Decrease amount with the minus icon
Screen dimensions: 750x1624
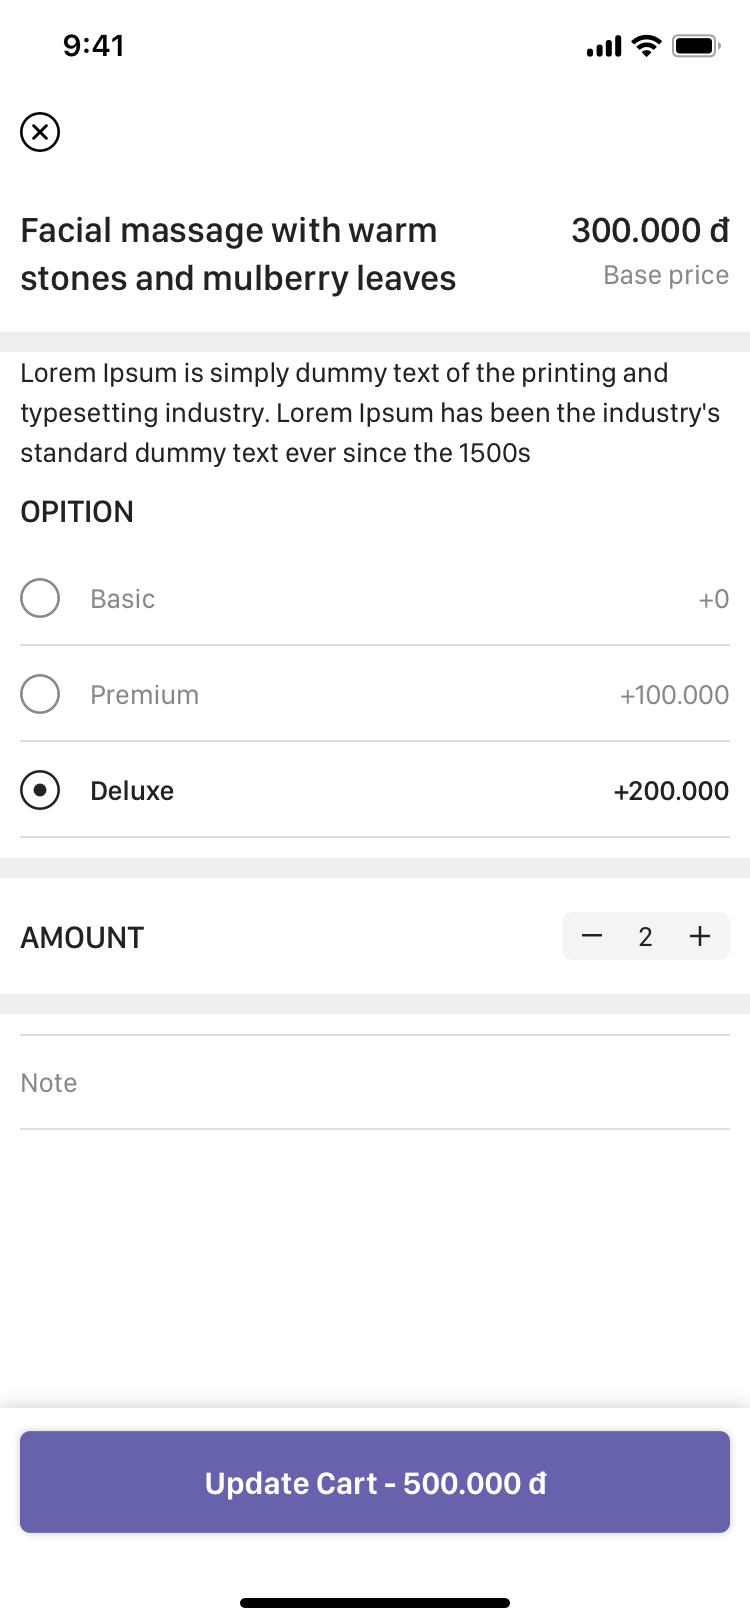tap(592, 936)
